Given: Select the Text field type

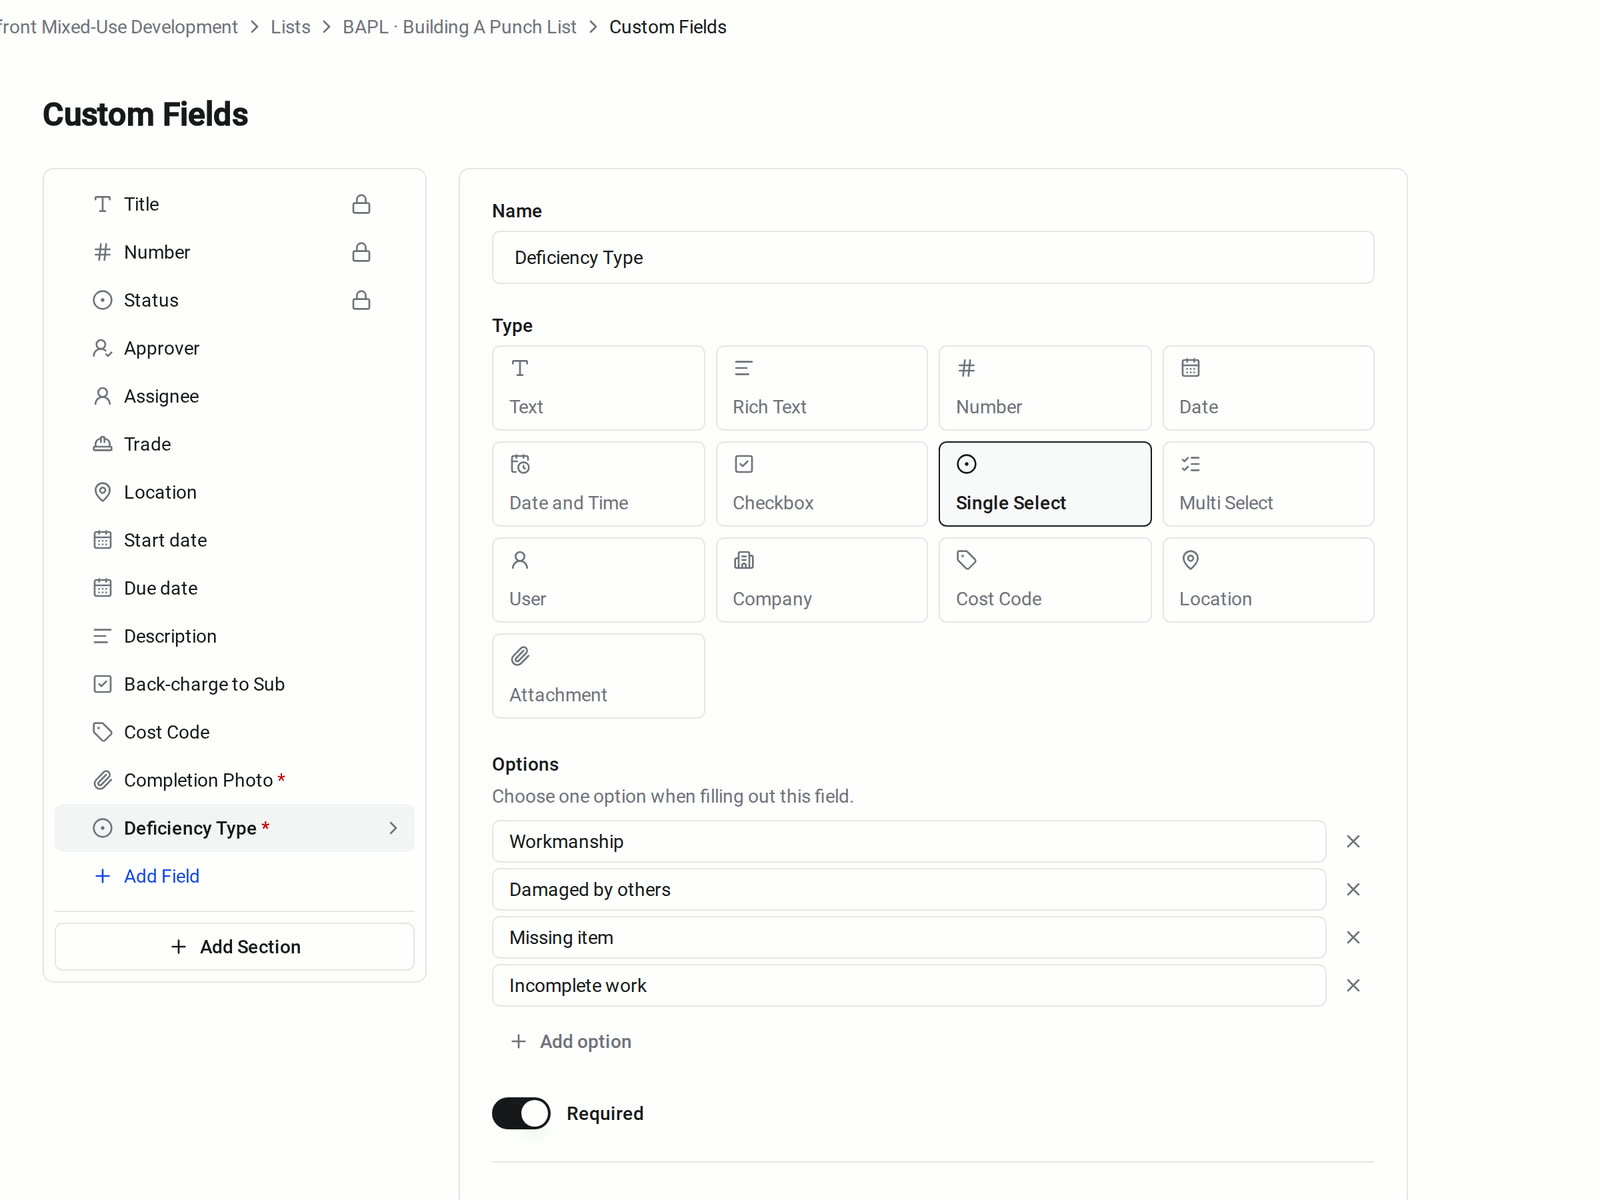Looking at the screenshot, I should tap(598, 388).
